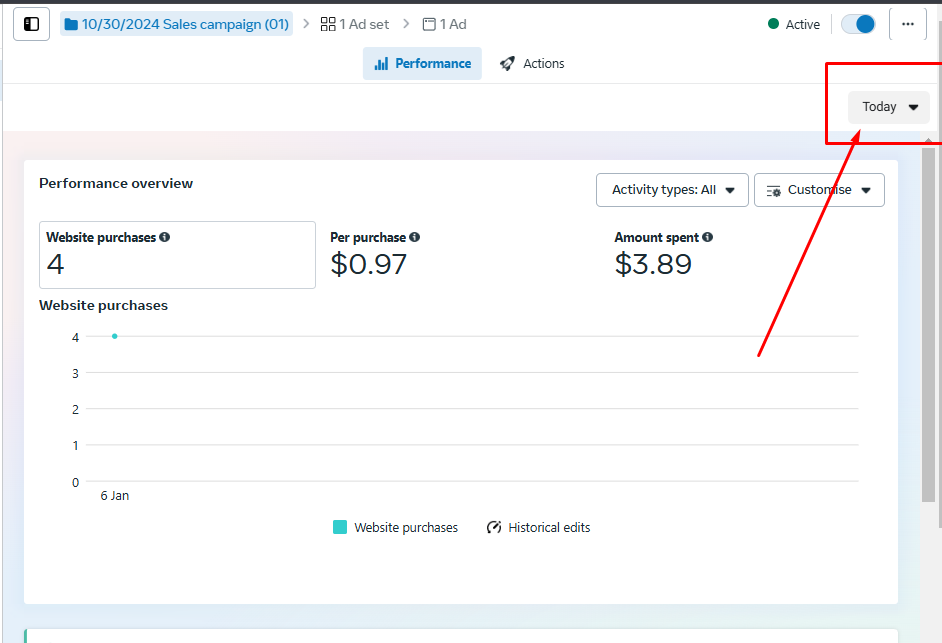Click the 6 Jan data point on chart
The image size is (942, 643).
coord(115,336)
